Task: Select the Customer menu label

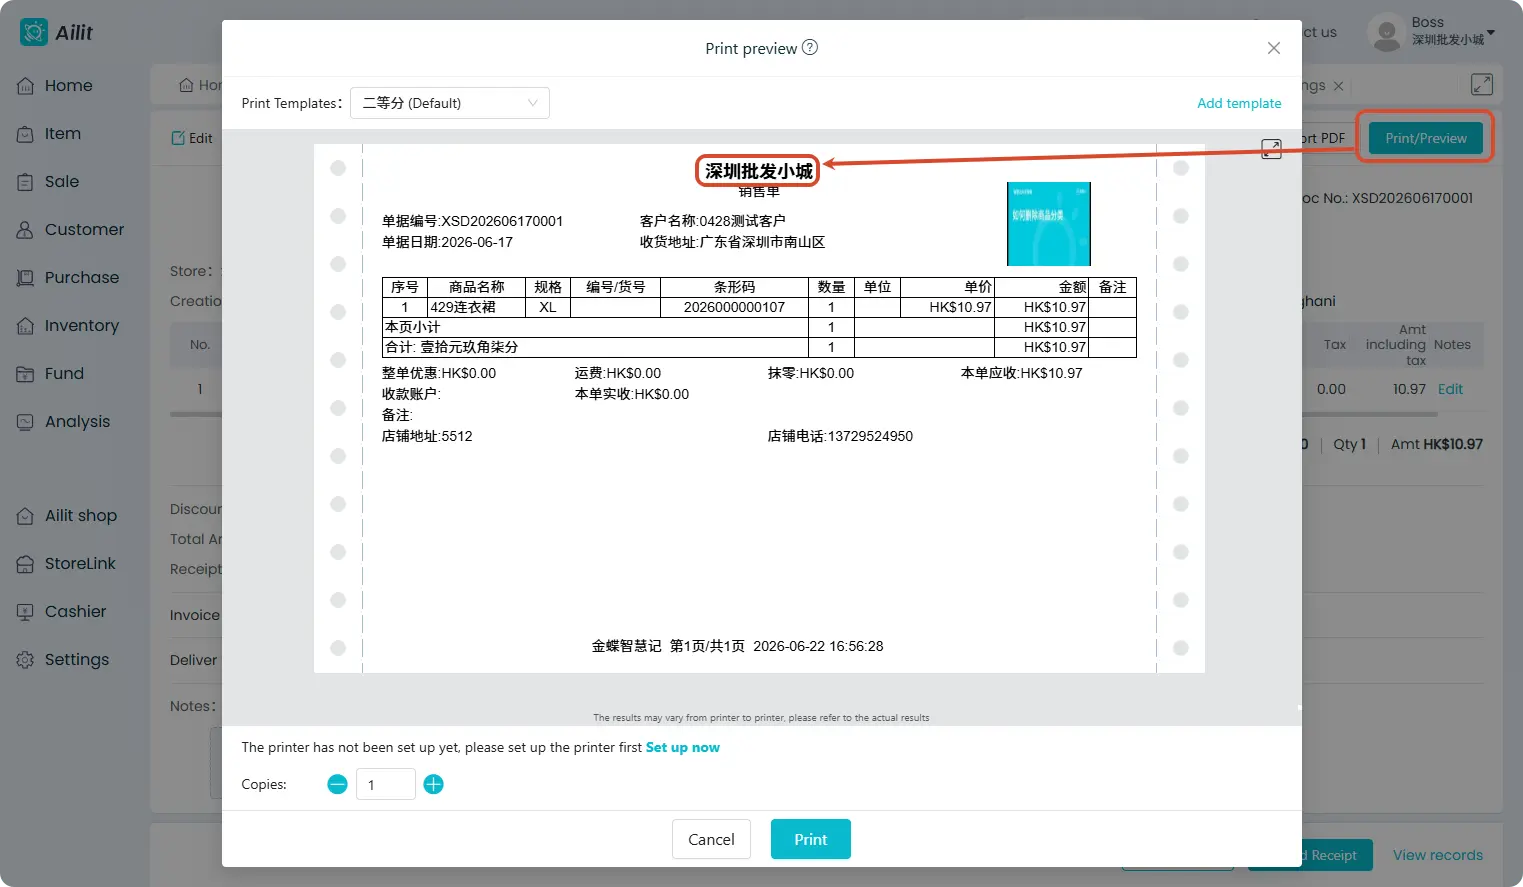Action: pos(85,230)
